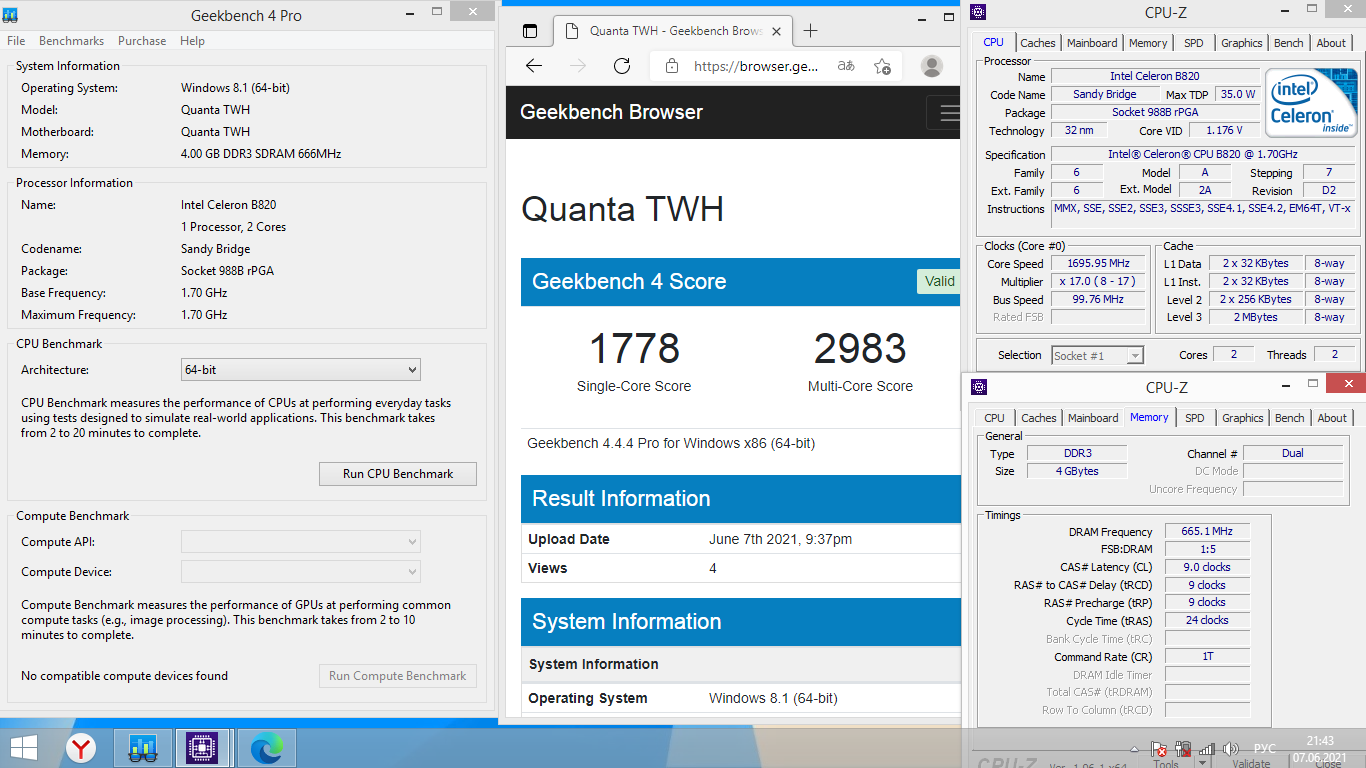Image resolution: width=1366 pixels, height=768 pixels.
Task: Click the browser Back arrow
Action: 533,66
